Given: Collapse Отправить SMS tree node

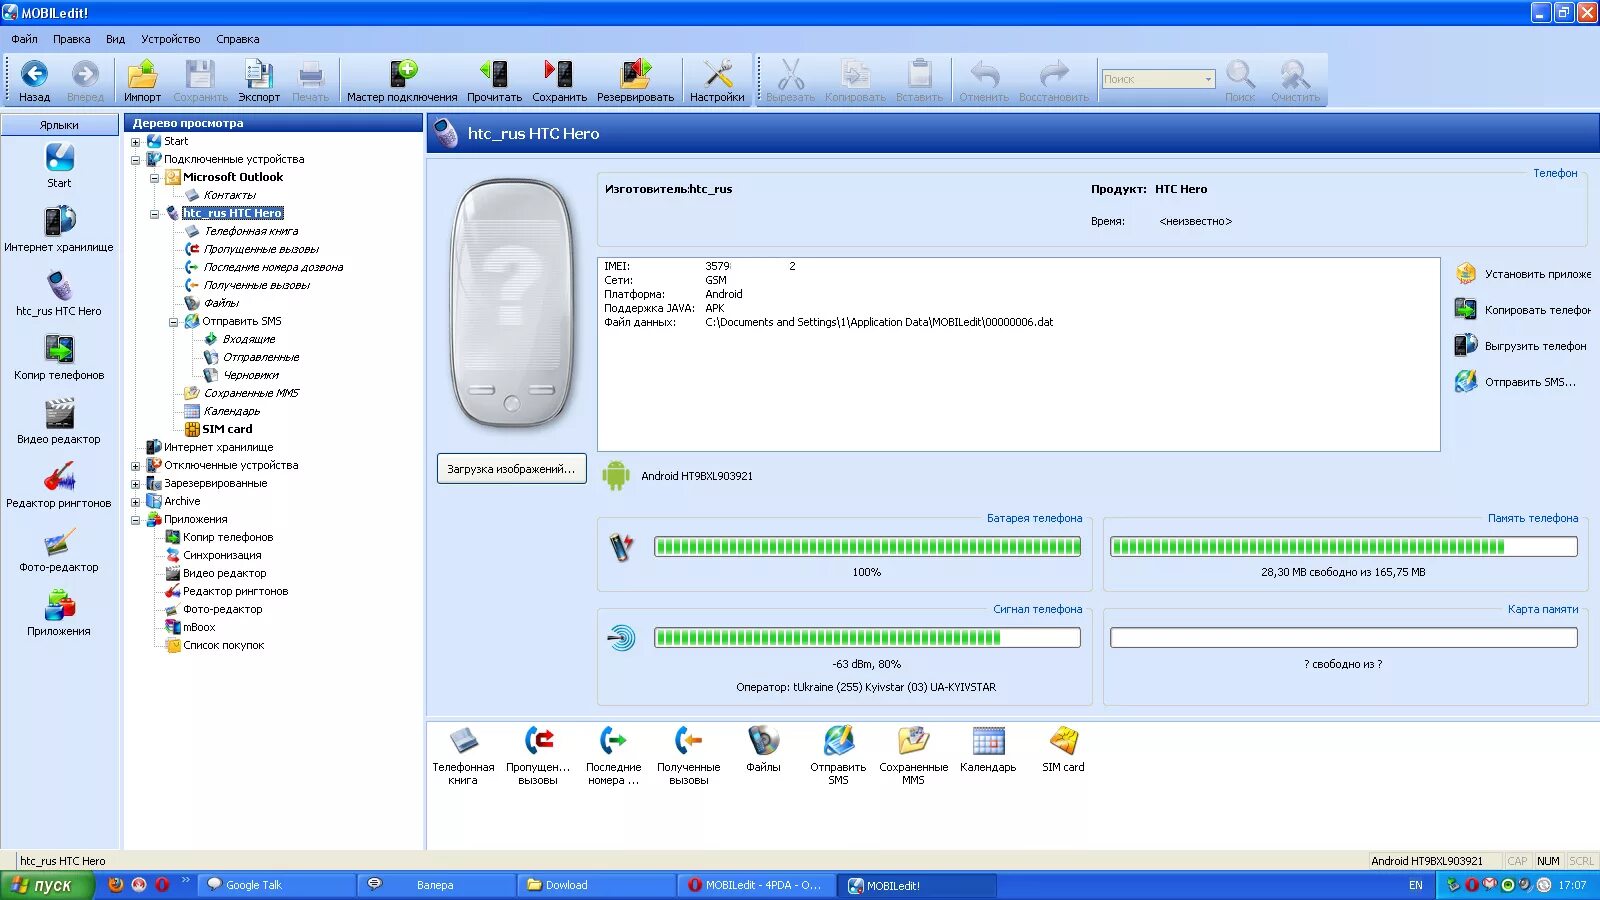Looking at the screenshot, I should click(x=174, y=322).
